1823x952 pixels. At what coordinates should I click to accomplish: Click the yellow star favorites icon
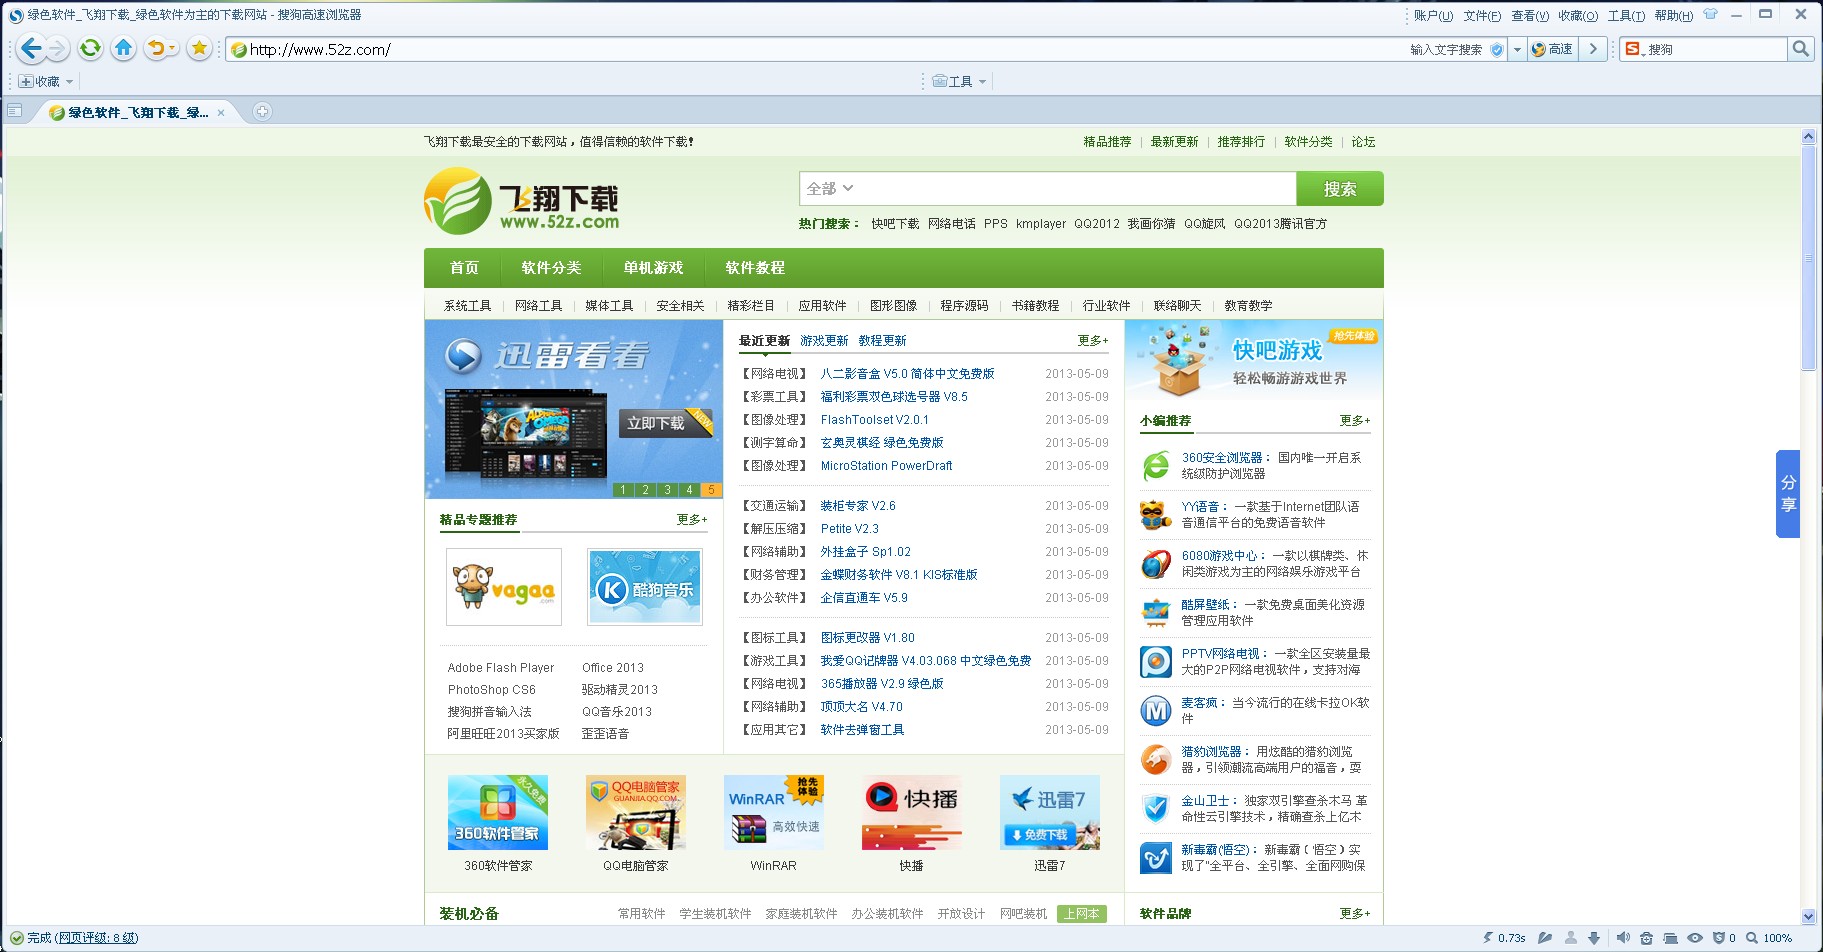coord(199,48)
